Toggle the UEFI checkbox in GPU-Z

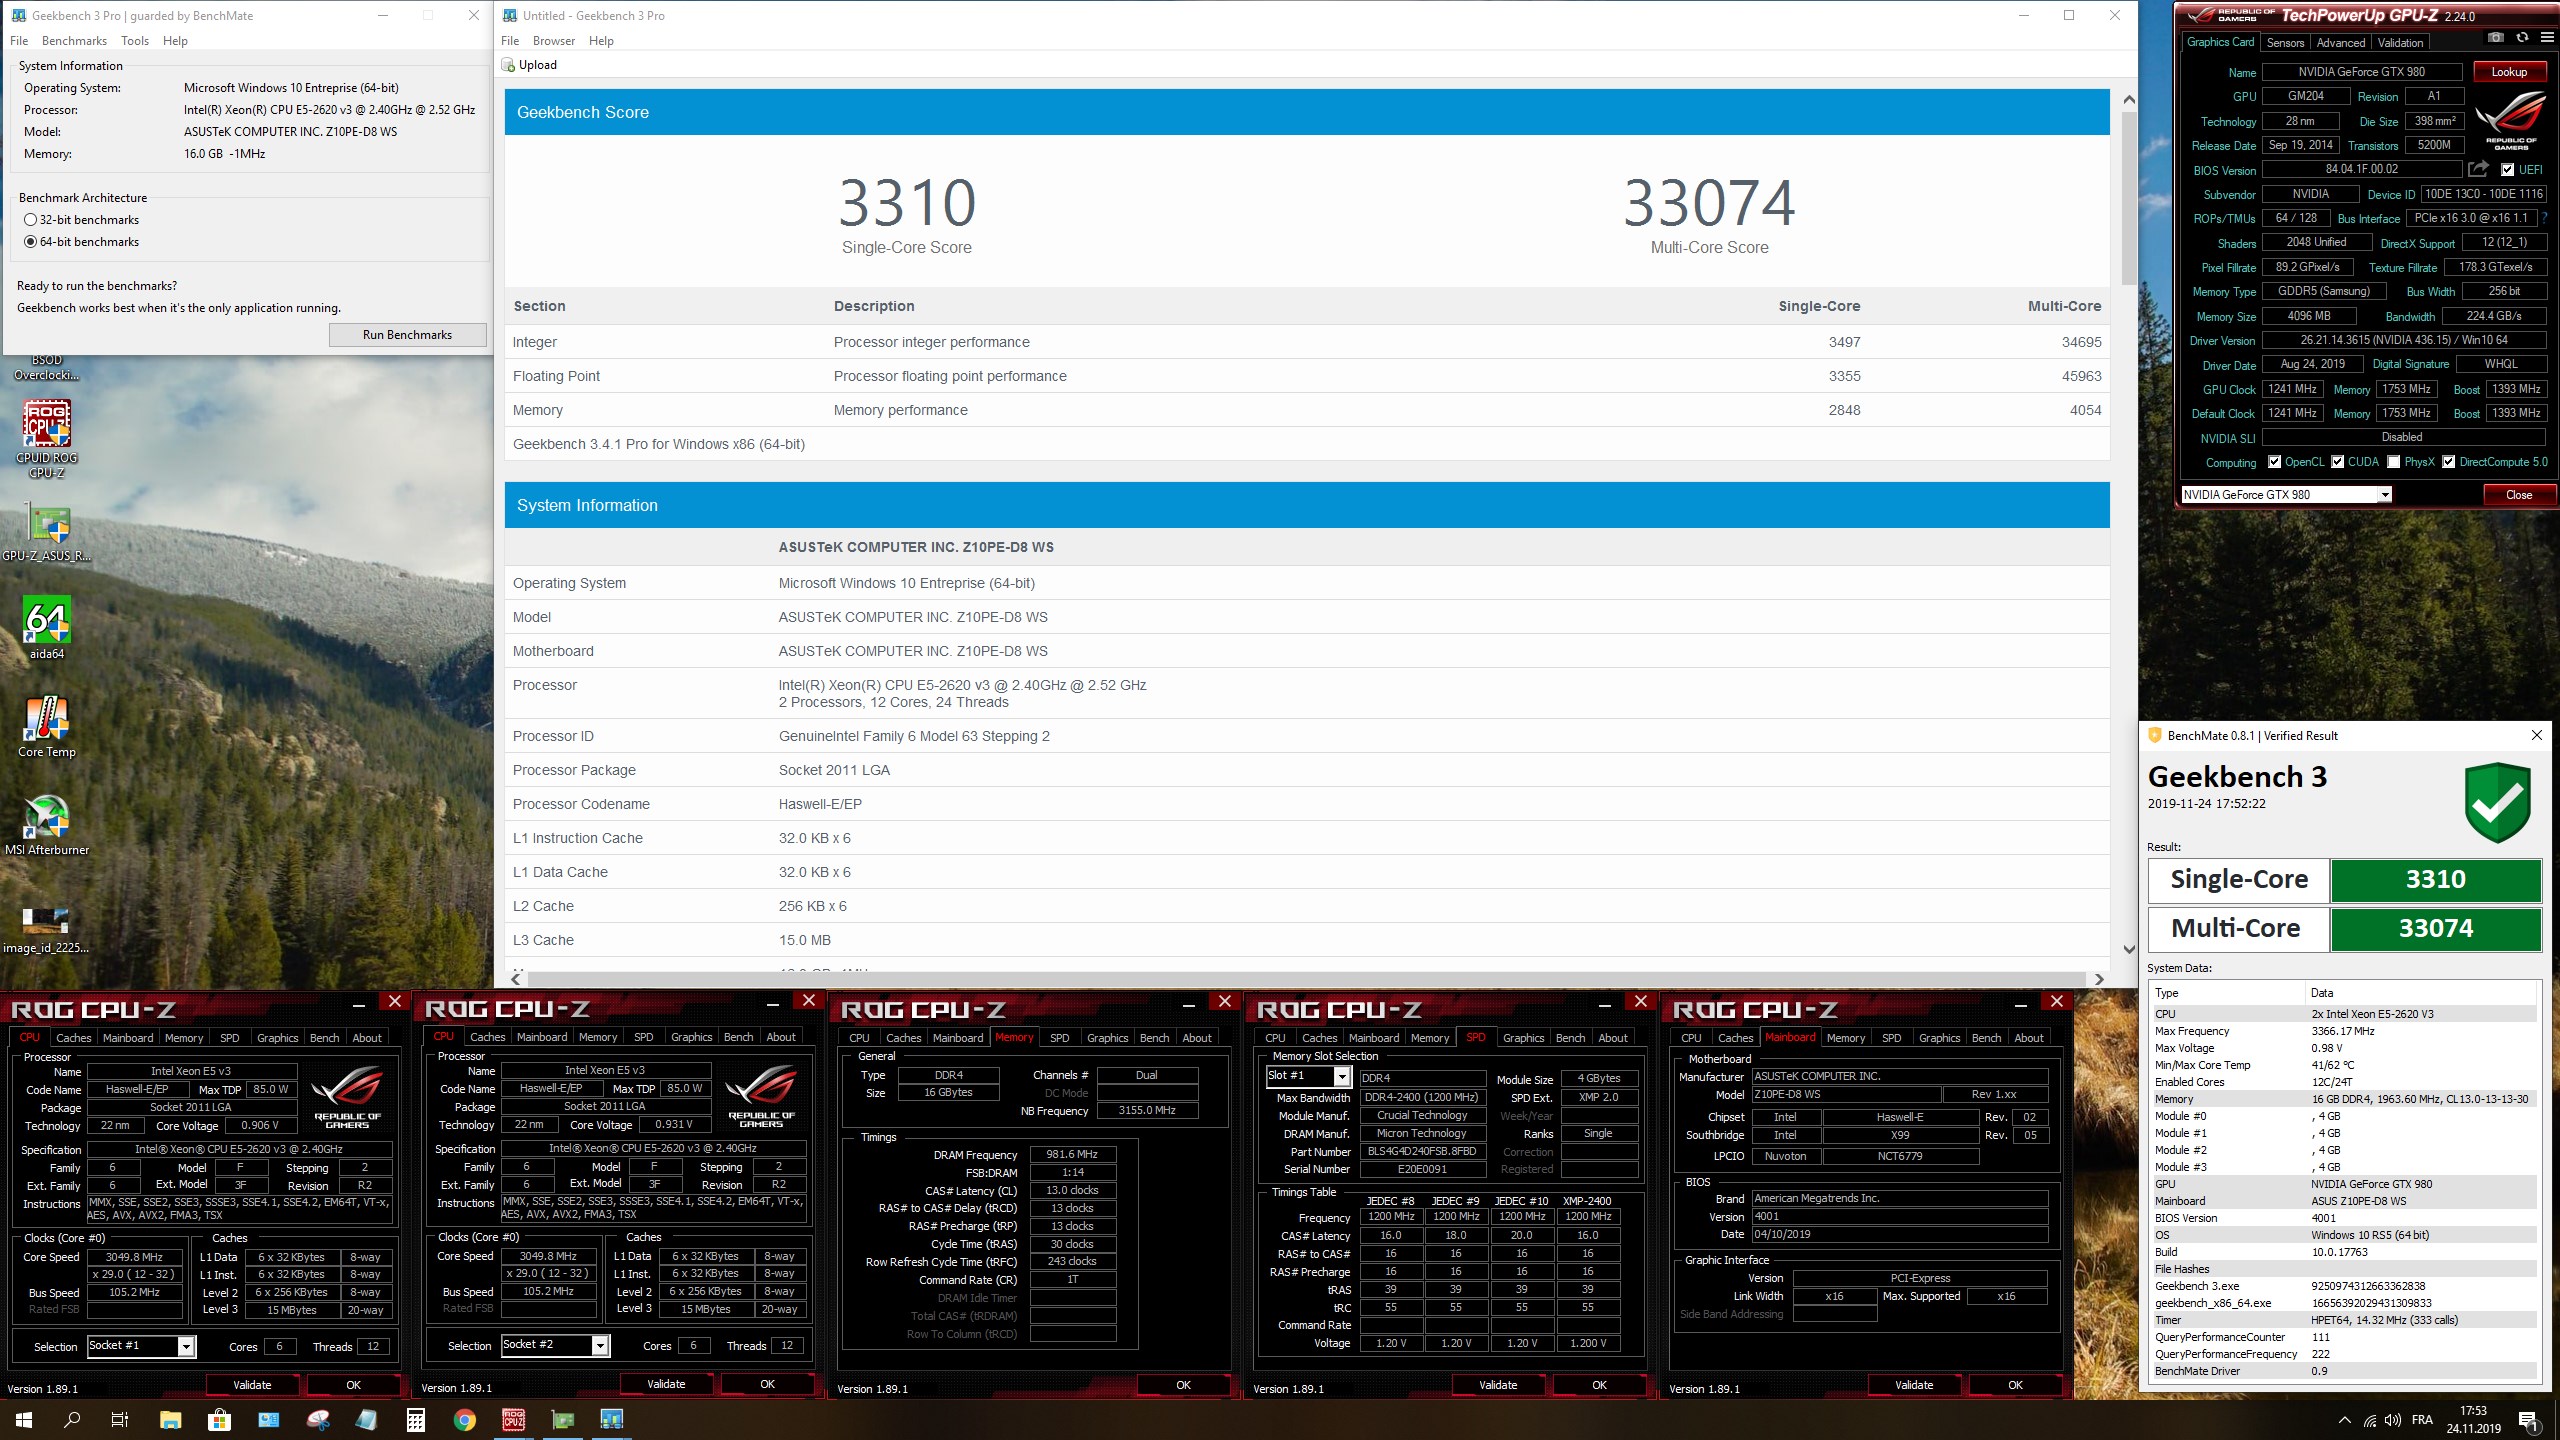2508,170
